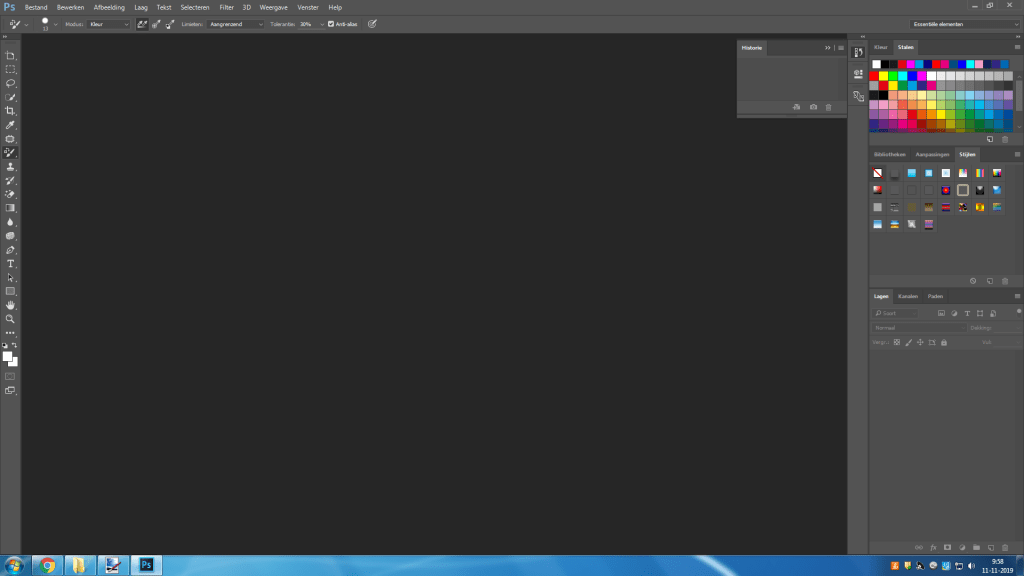Open the Limieten dropdown set to Aangrenzend
Screen dimensions: 1024x576
click(236, 24)
